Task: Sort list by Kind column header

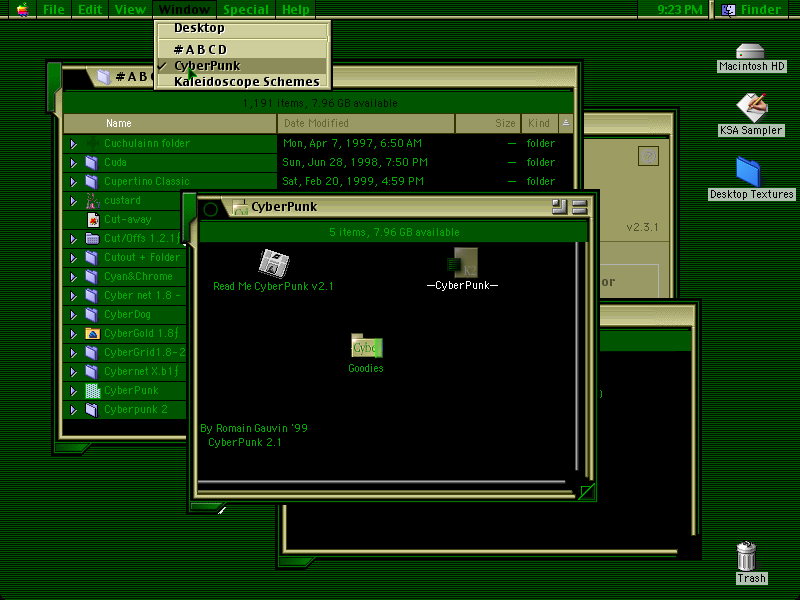Action: click(540, 123)
